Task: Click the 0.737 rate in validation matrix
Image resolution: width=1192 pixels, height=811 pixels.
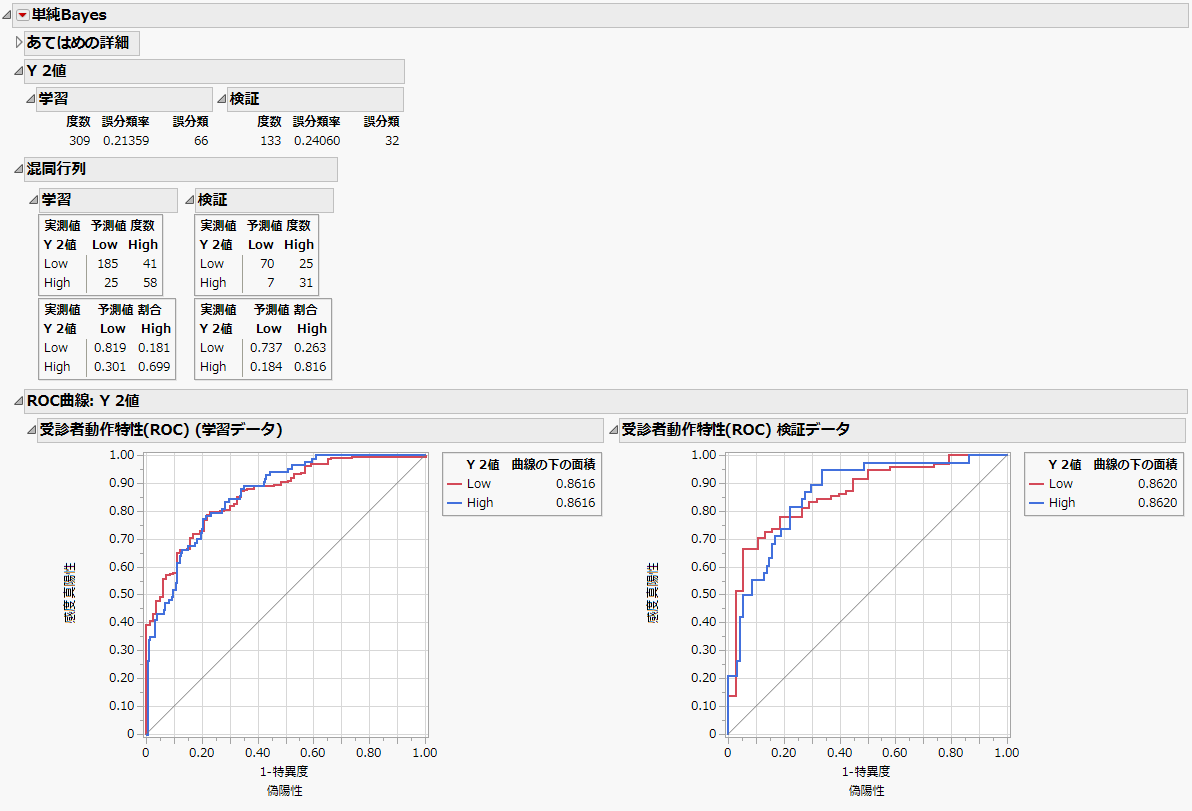Action: pyautogui.click(x=266, y=347)
